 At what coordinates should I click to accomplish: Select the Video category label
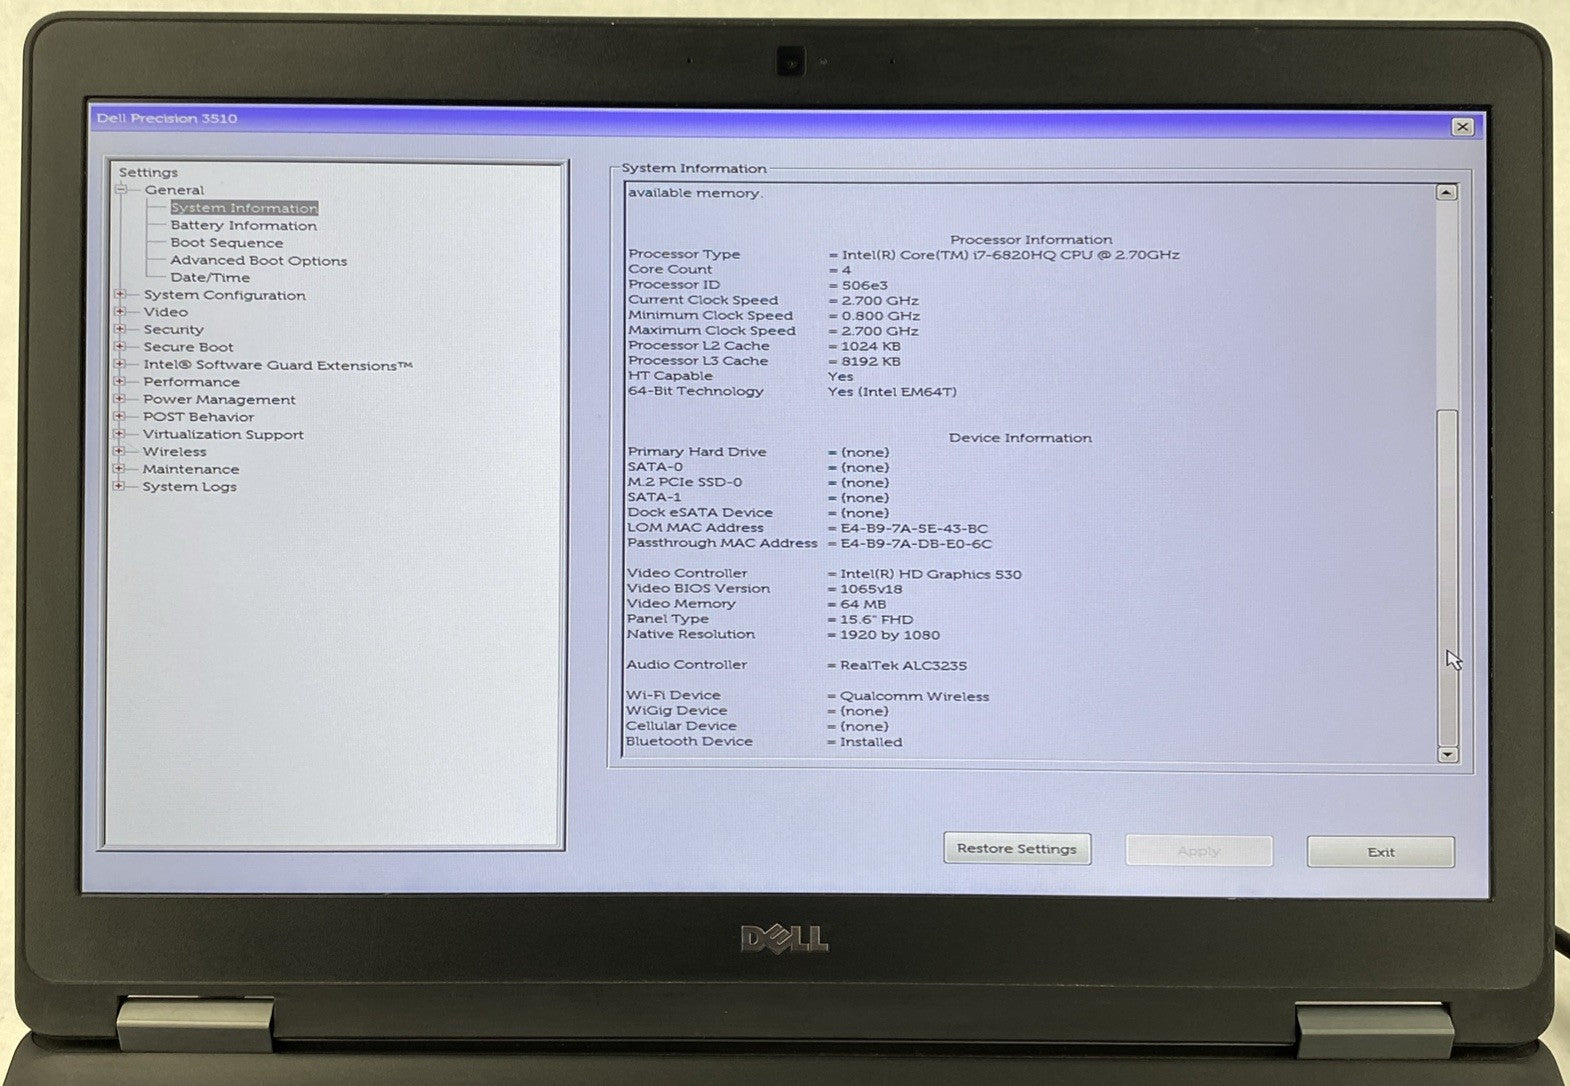[x=165, y=312]
